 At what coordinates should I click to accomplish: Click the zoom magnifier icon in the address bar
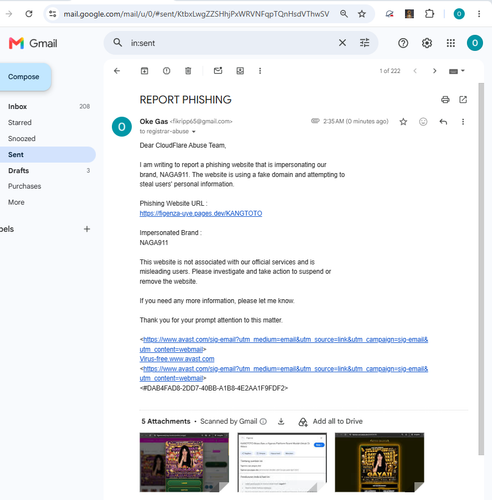tap(344, 14)
